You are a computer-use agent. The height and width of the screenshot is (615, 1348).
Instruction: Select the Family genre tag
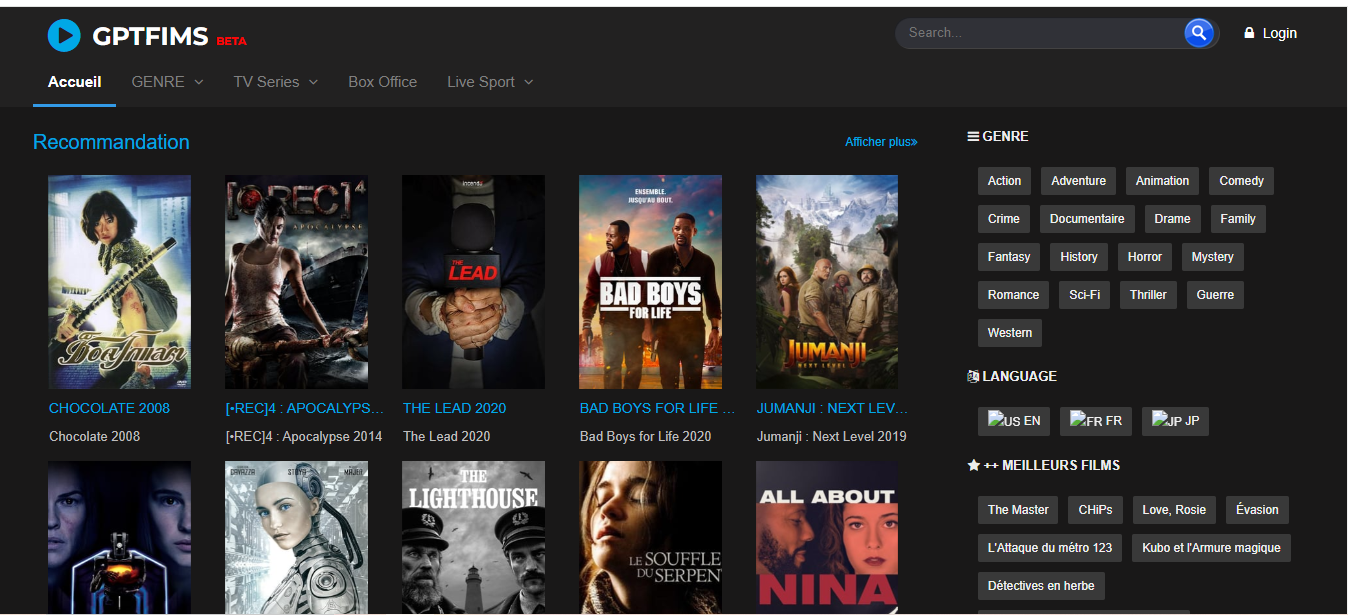coord(1238,219)
